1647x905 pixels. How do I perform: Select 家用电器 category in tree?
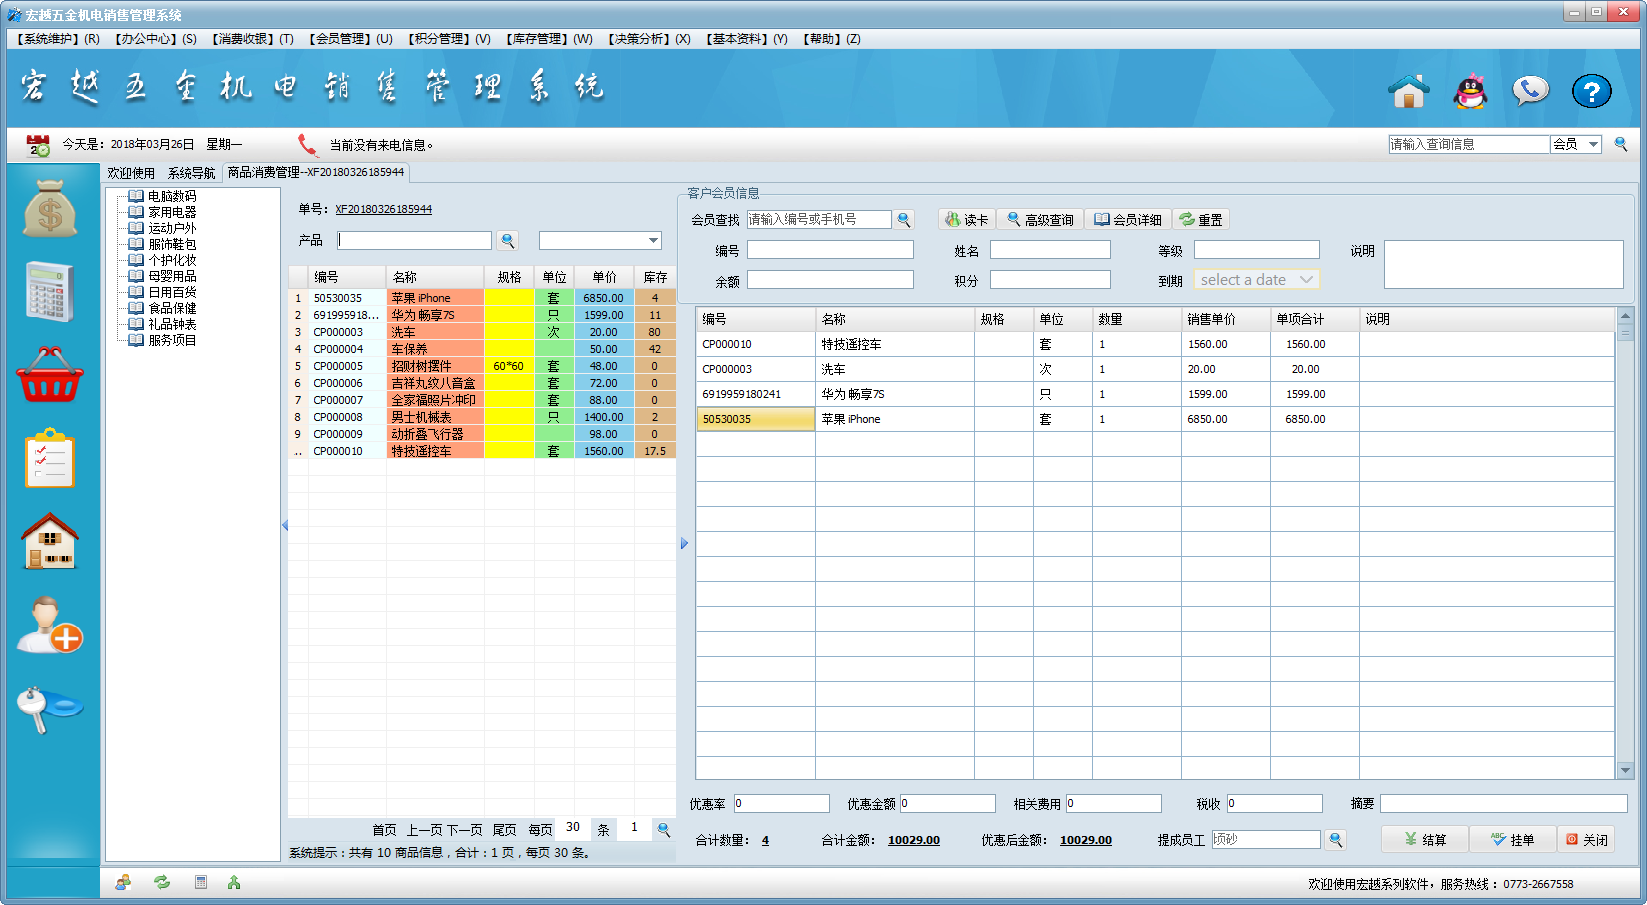pyautogui.click(x=172, y=212)
